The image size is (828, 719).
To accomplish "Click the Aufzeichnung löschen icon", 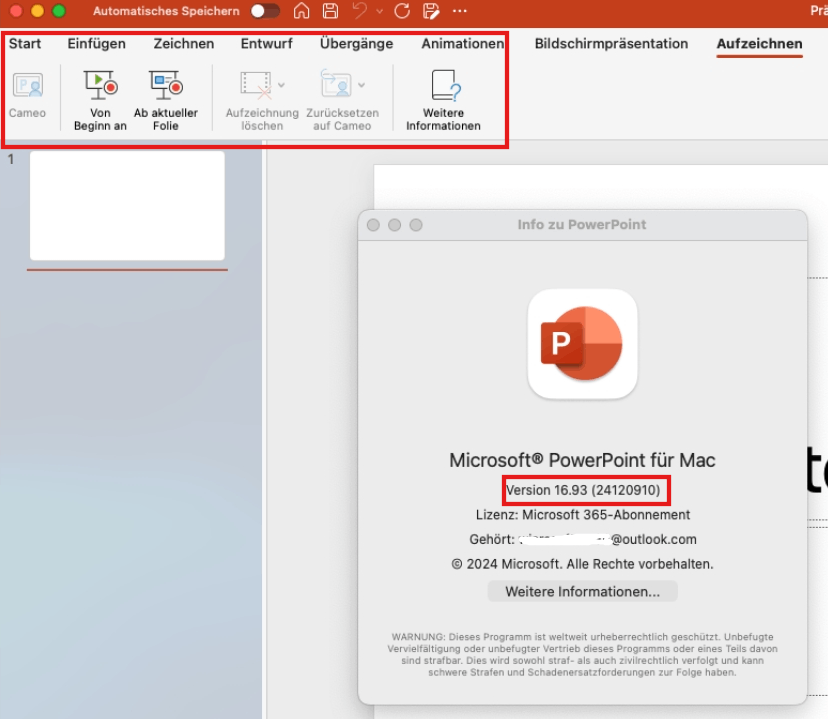I will (x=256, y=85).
